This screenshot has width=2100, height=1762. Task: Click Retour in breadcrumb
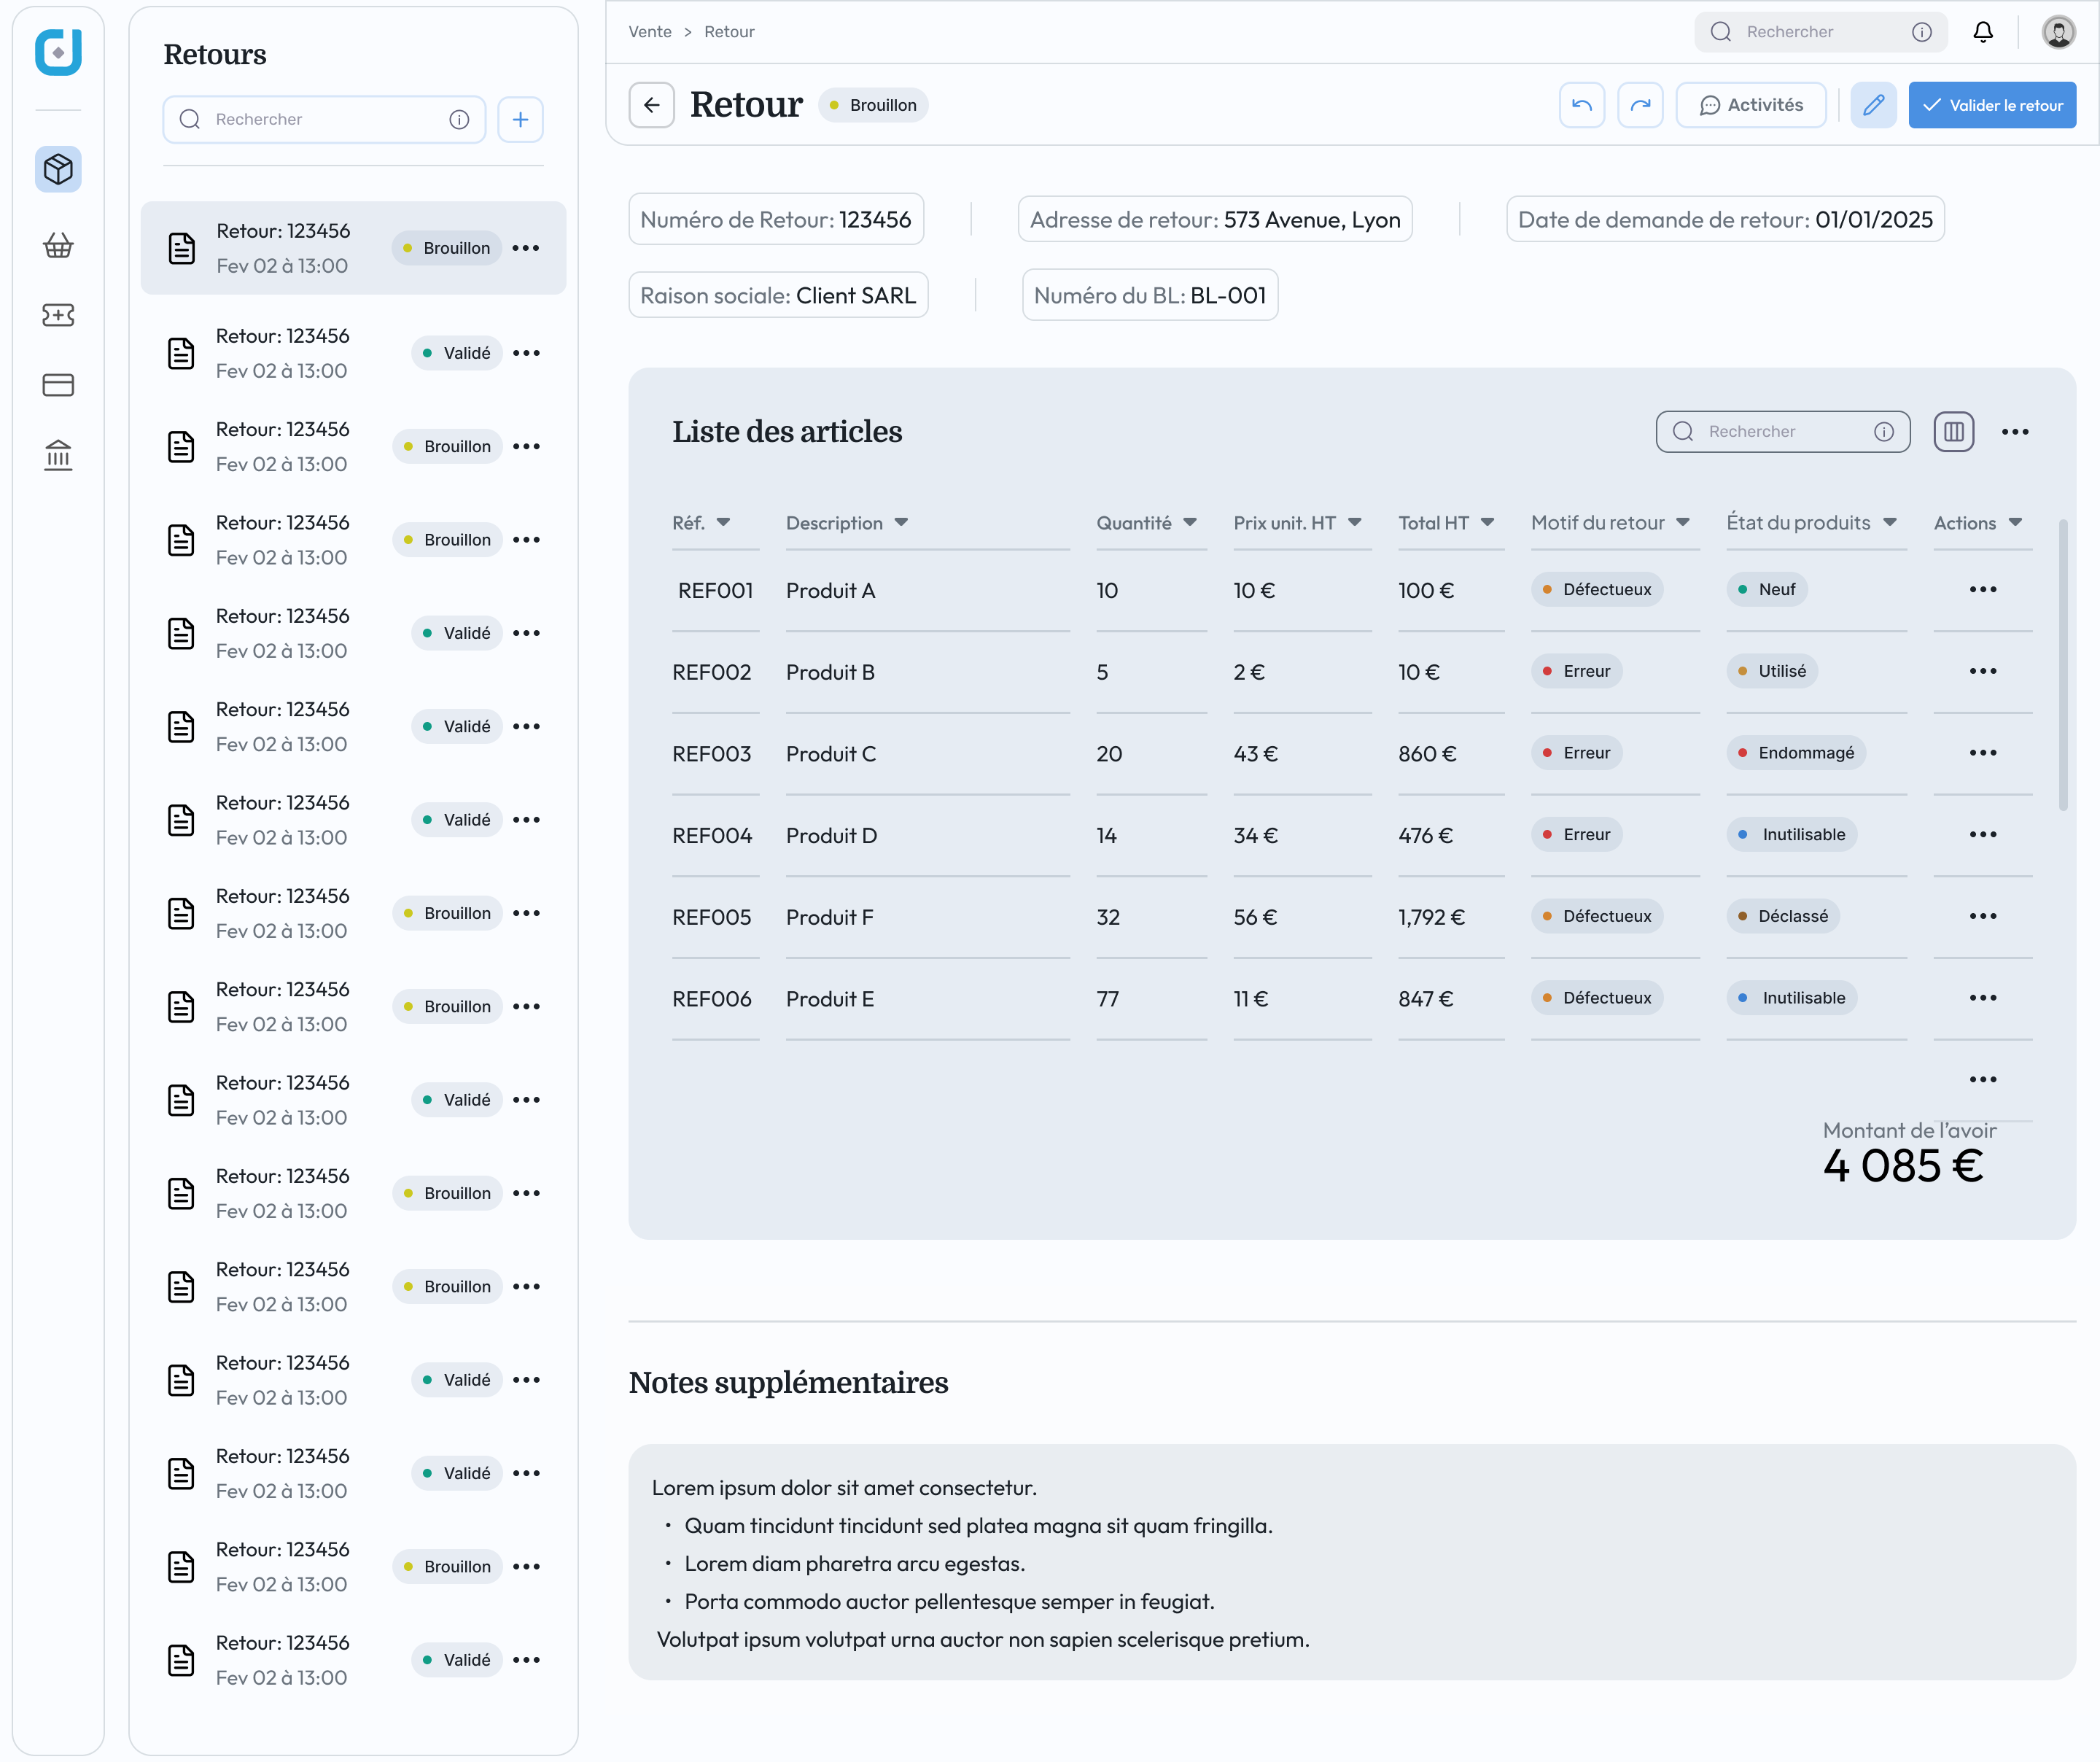point(729,32)
